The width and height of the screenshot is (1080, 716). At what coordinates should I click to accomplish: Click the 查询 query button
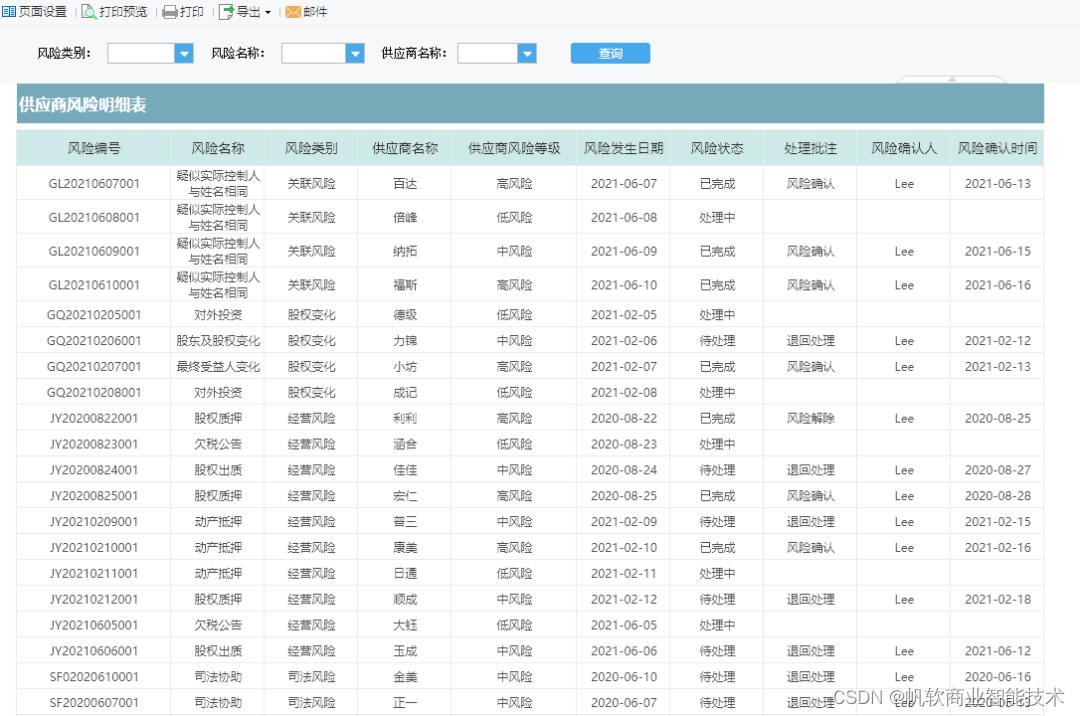pos(610,53)
